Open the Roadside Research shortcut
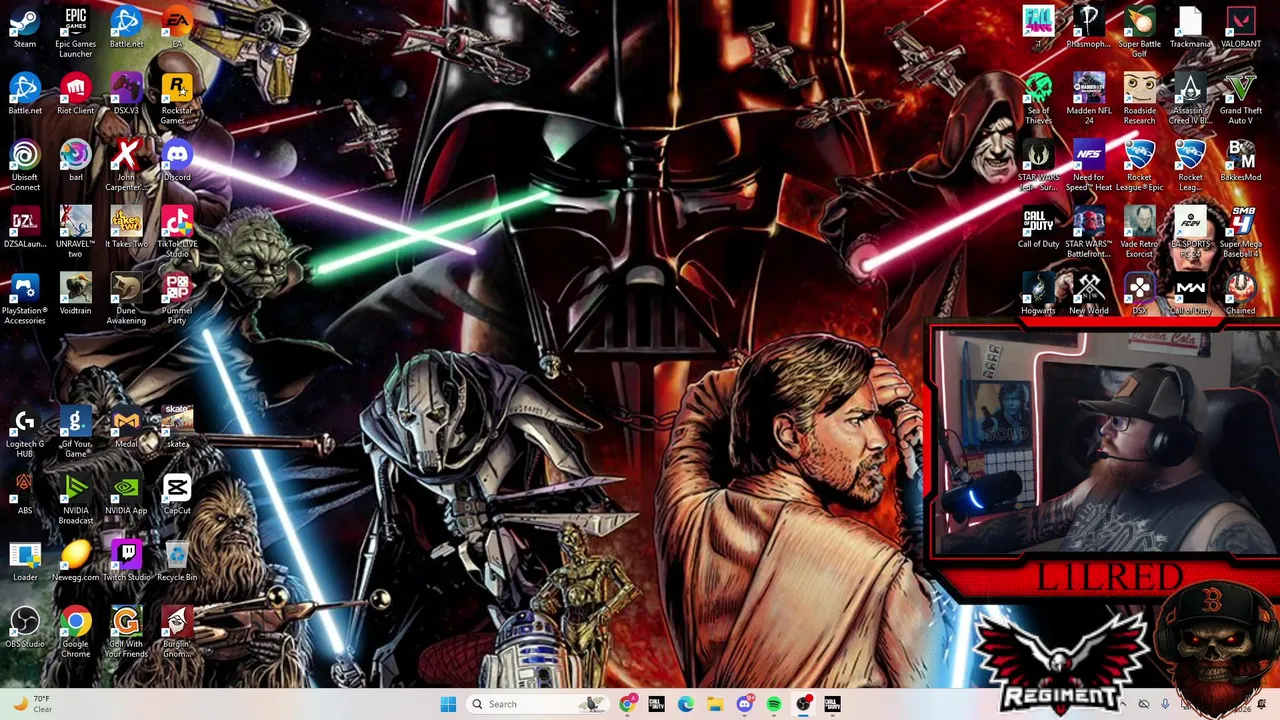The width and height of the screenshot is (1280, 720). tap(1139, 99)
